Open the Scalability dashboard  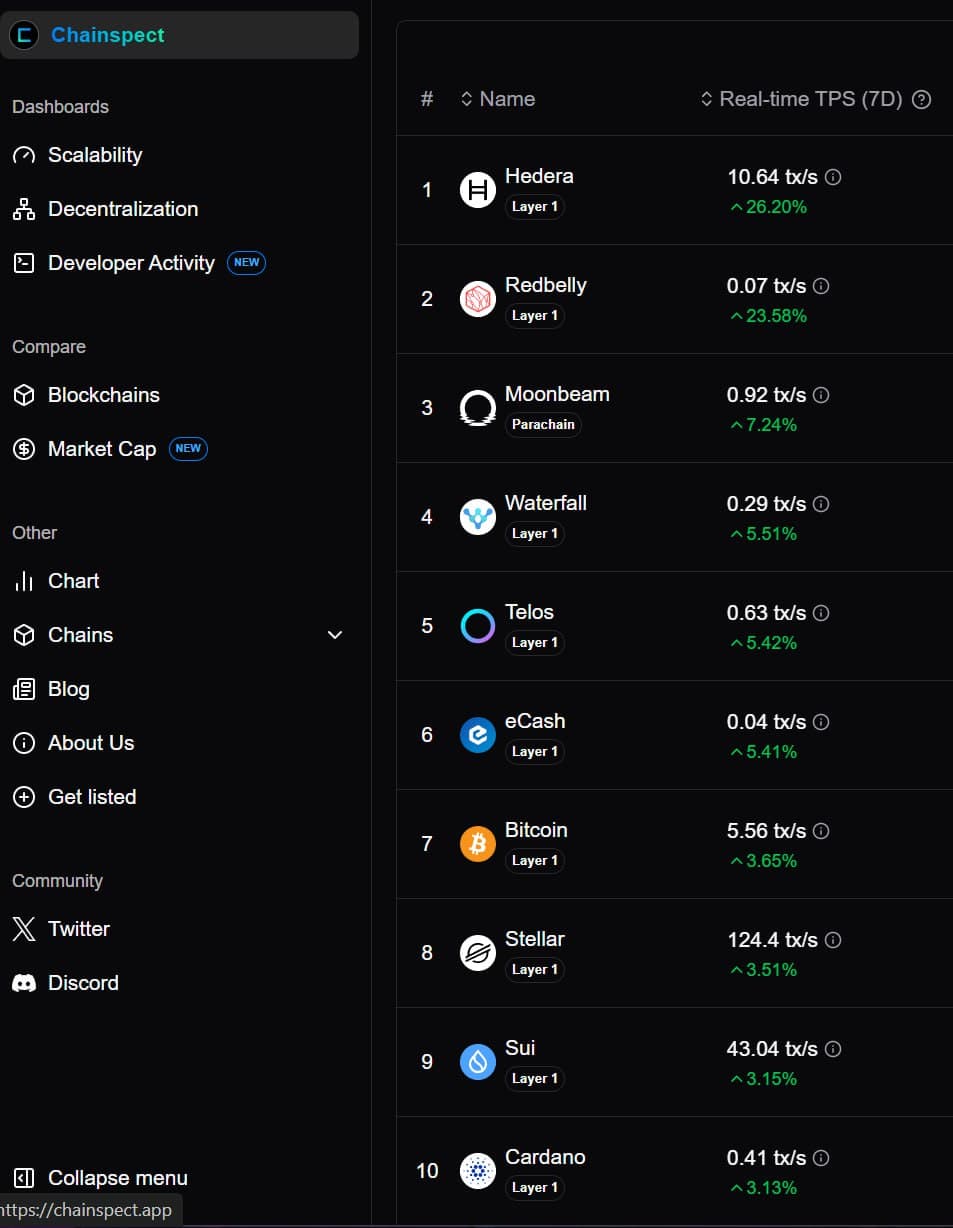pos(94,155)
